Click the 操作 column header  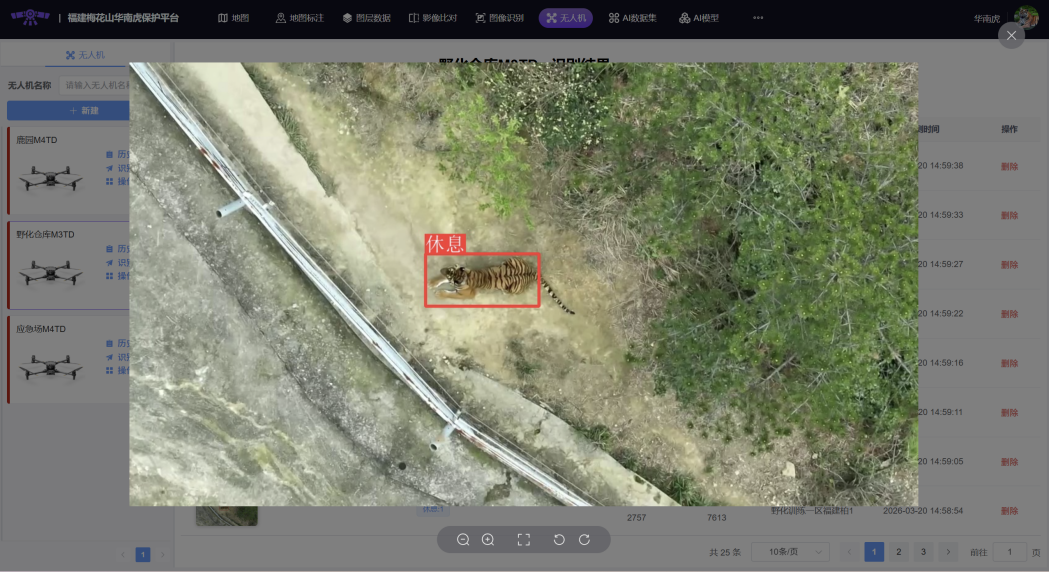point(1009,129)
